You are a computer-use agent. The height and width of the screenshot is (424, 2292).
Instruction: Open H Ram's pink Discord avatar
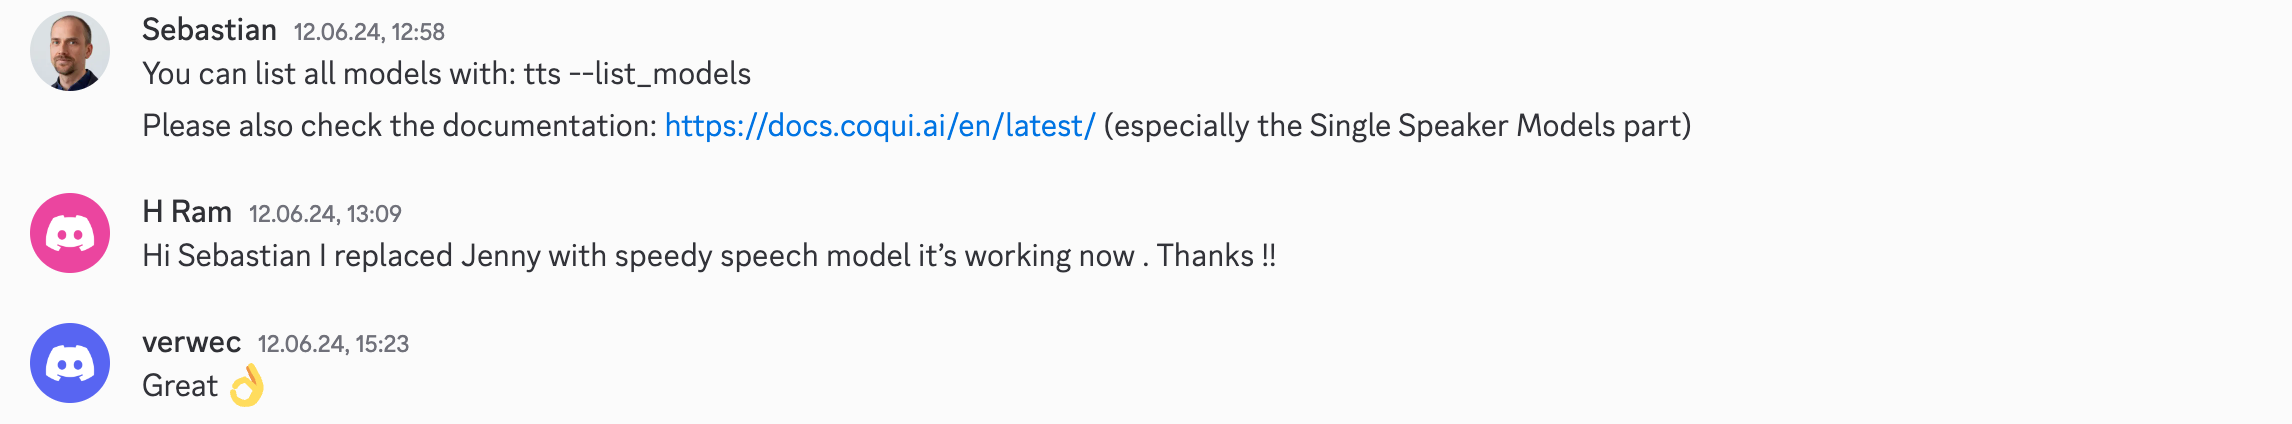click(x=70, y=233)
